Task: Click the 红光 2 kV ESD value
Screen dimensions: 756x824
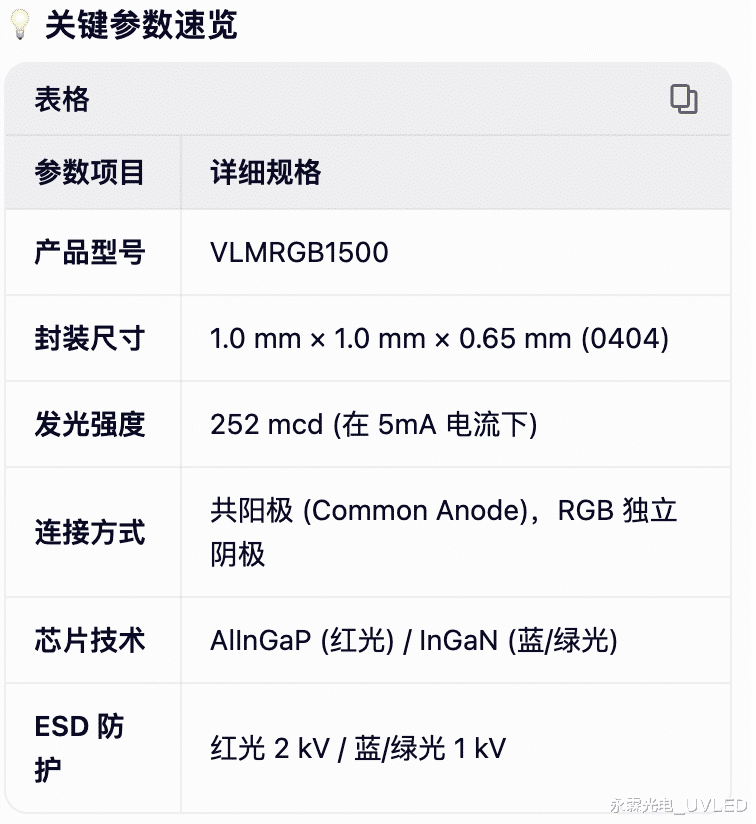Action: (270, 748)
